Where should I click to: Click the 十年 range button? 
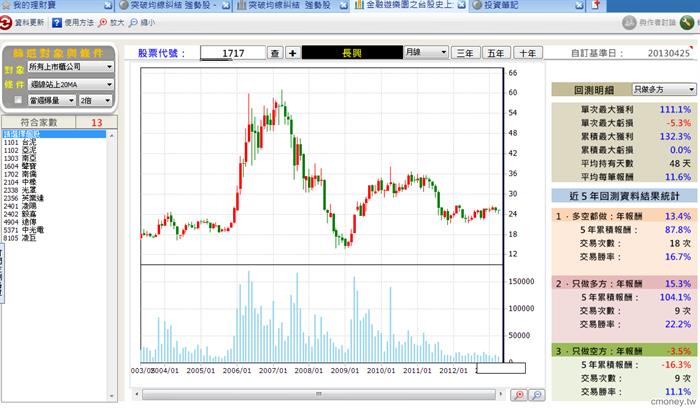(528, 53)
